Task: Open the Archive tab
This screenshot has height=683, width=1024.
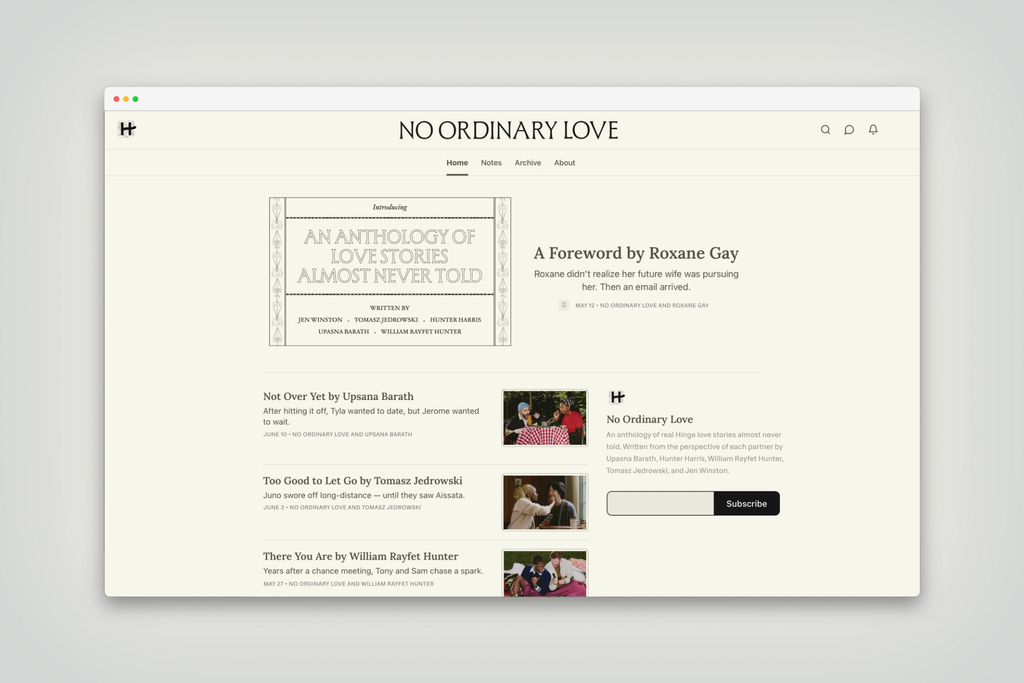Action: tap(528, 162)
